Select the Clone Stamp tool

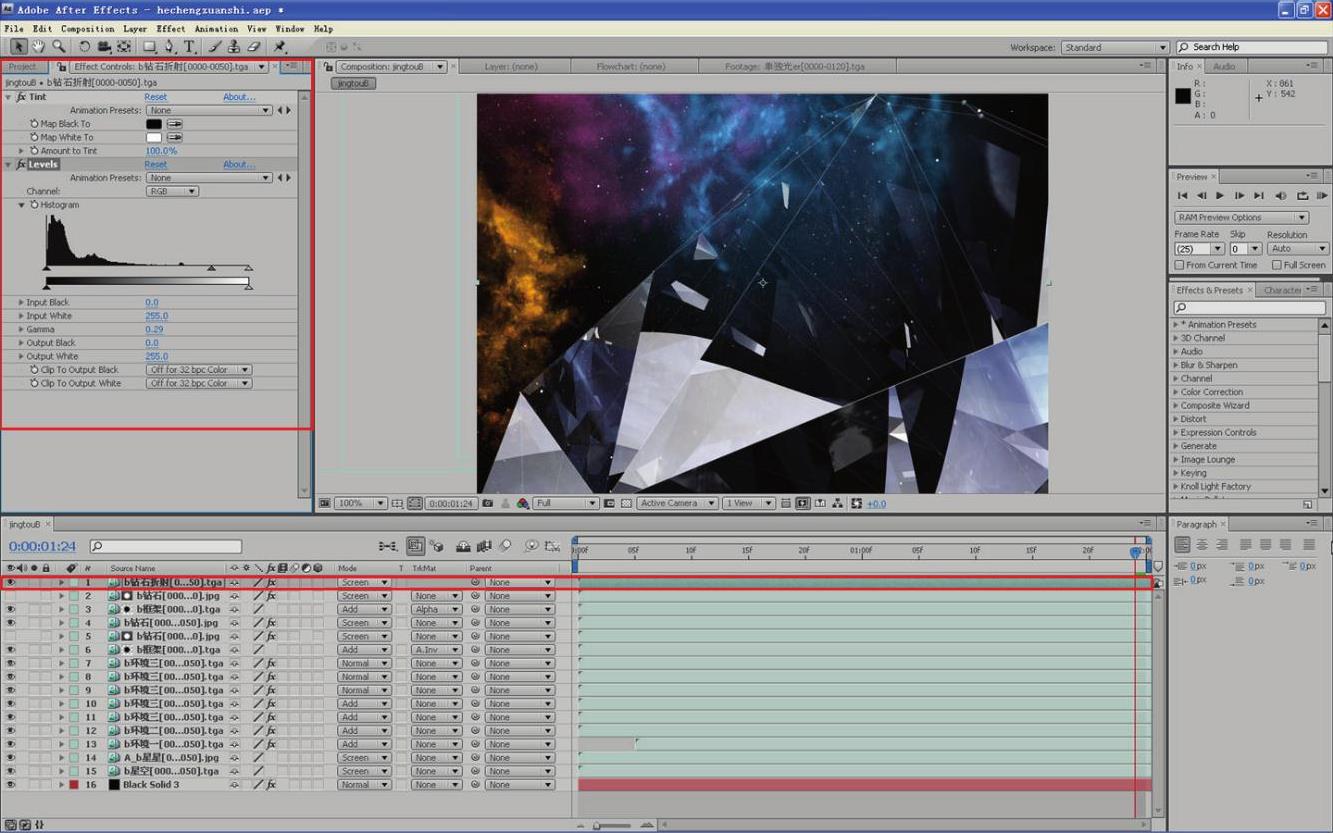point(233,47)
